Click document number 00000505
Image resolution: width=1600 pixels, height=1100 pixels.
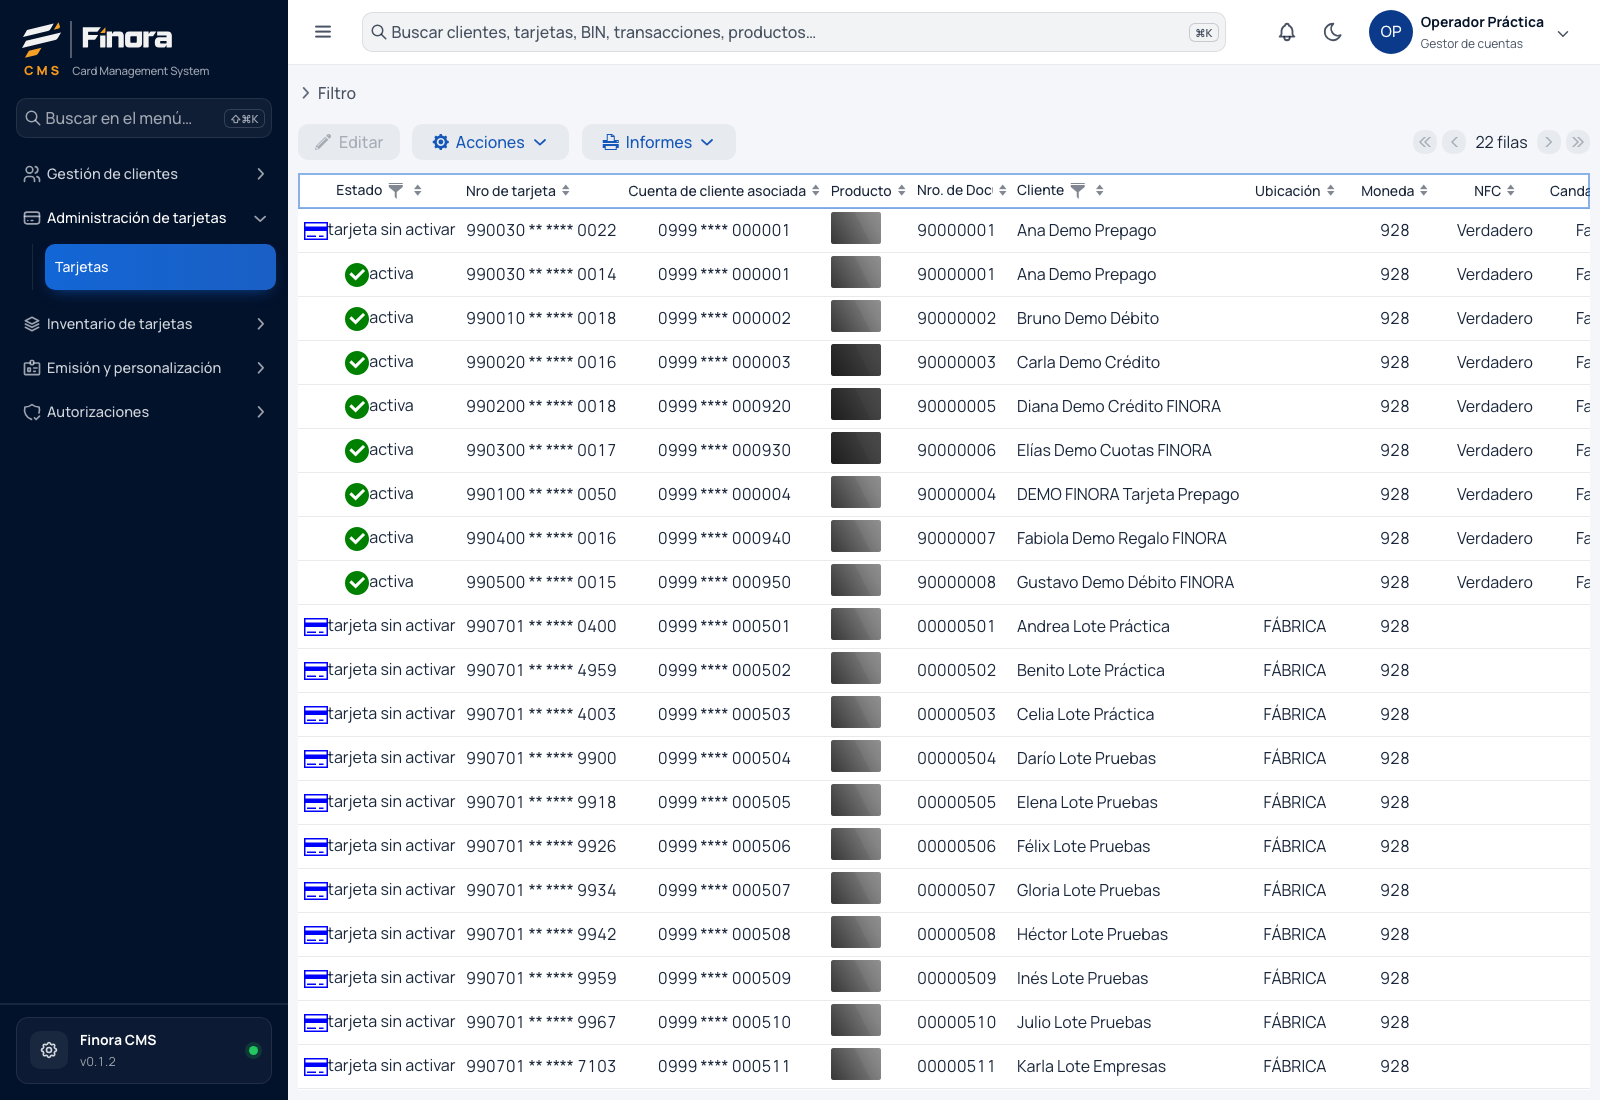[956, 802]
